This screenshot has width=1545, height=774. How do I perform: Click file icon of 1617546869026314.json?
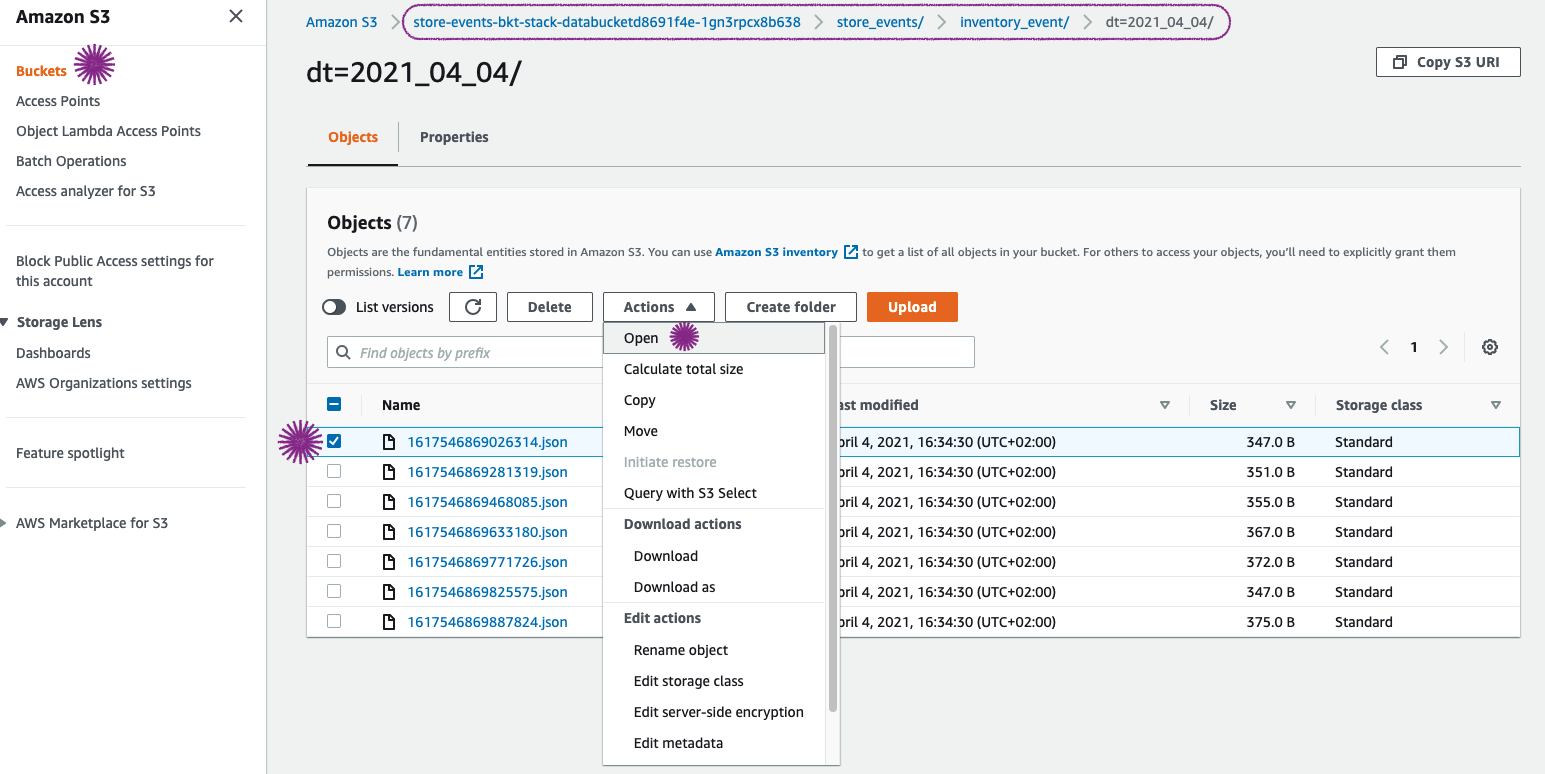(x=389, y=441)
